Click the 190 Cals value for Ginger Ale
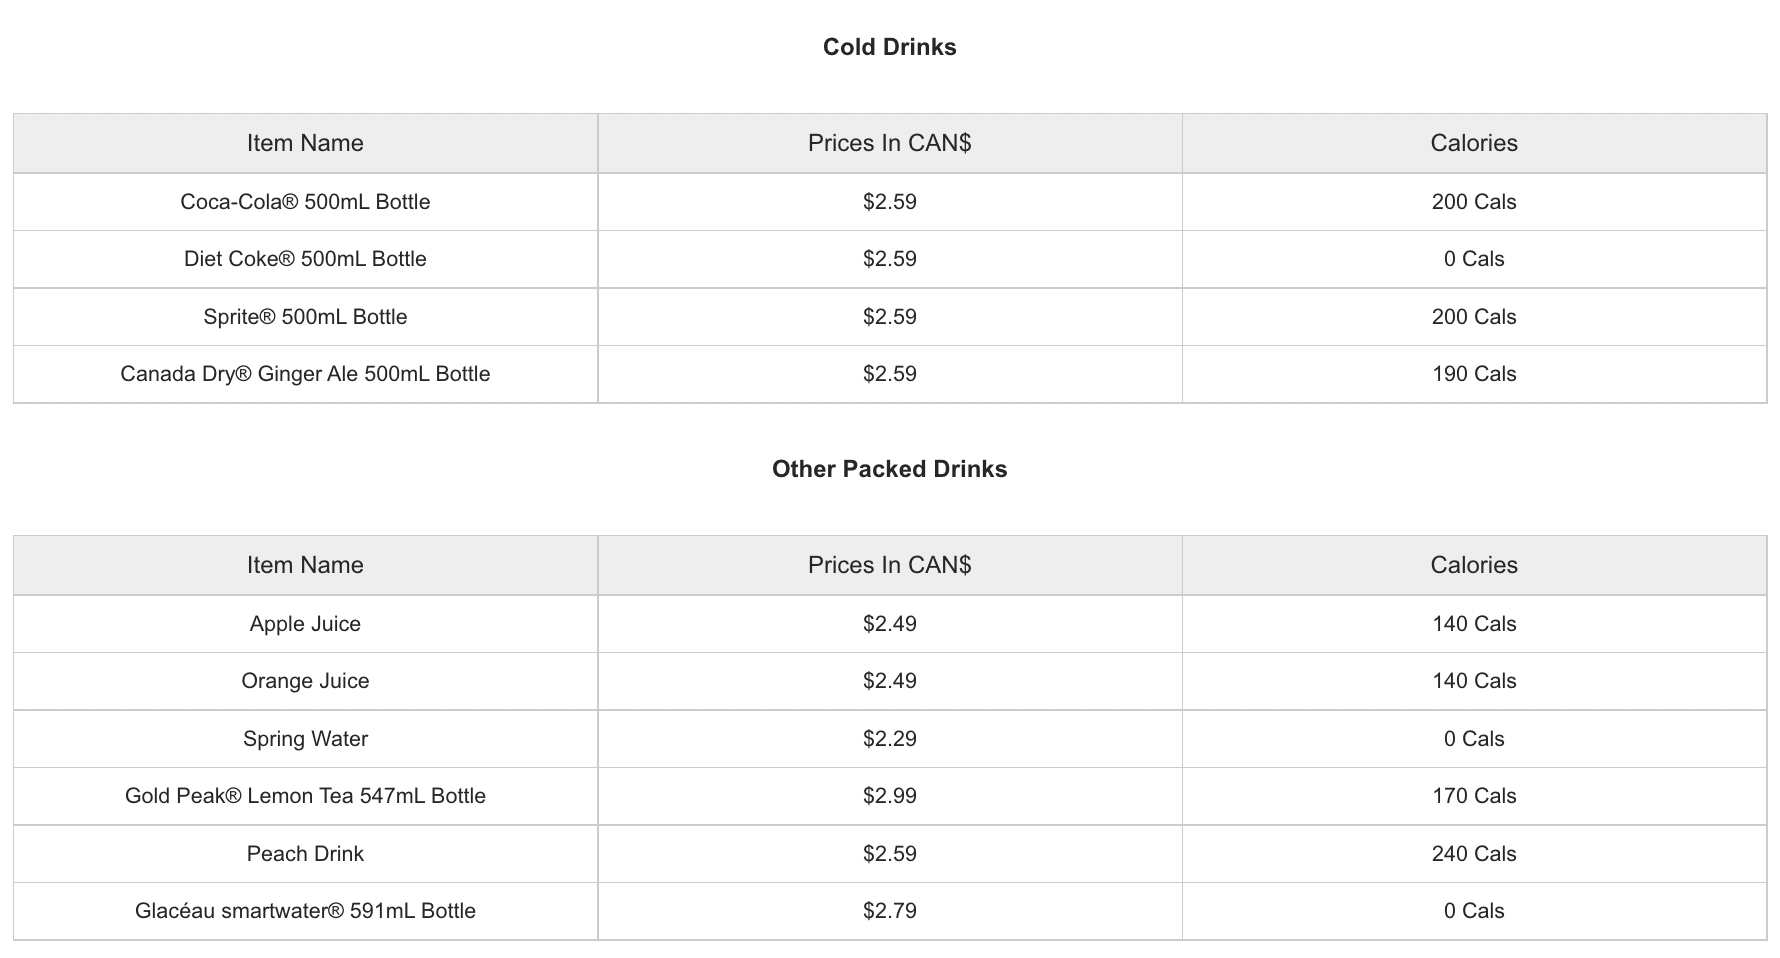The image size is (1780, 958). [x=1474, y=374]
